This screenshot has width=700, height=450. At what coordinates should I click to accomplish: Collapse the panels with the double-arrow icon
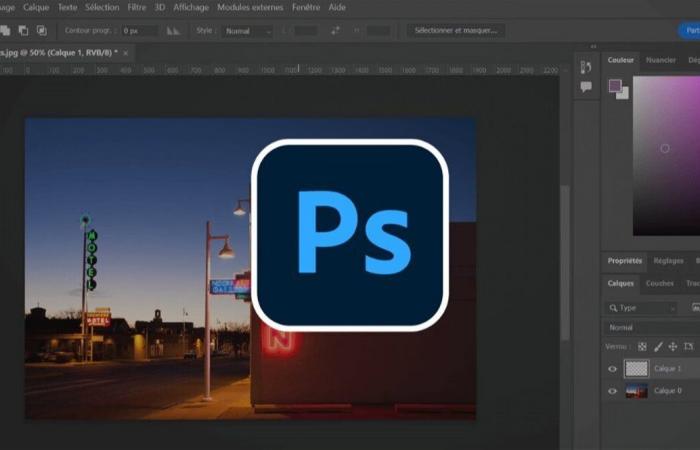pyautogui.click(x=593, y=46)
